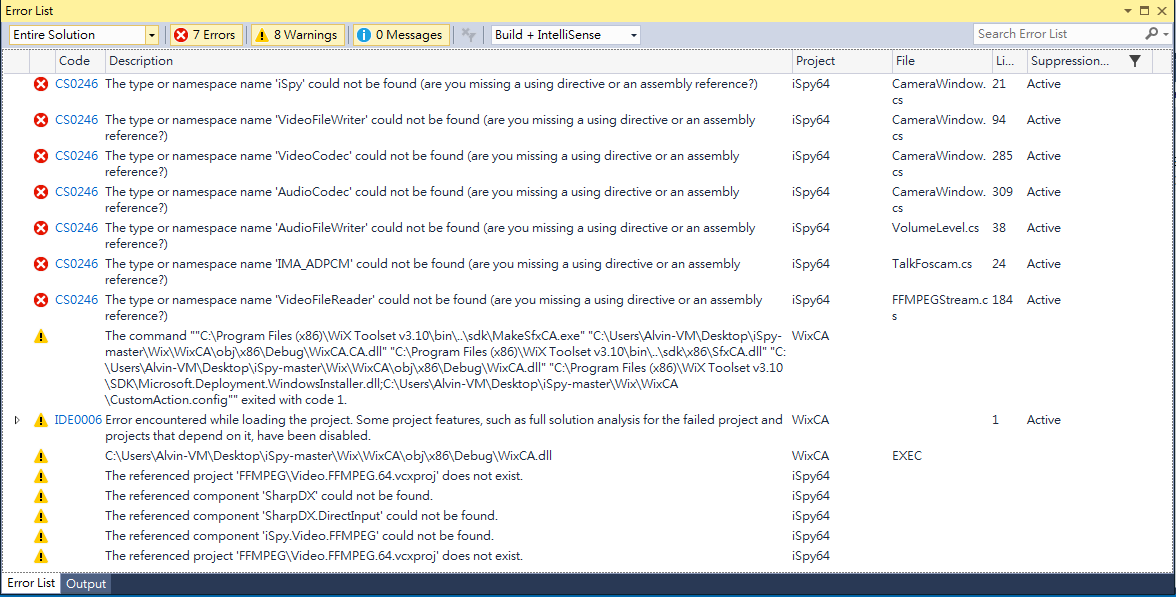Image resolution: width=1176 pixels, height=597 pixels.
Task: Open CS0246 link for 'VideoCodec' error
Action: pyautogui.click(x=76, y=156)
